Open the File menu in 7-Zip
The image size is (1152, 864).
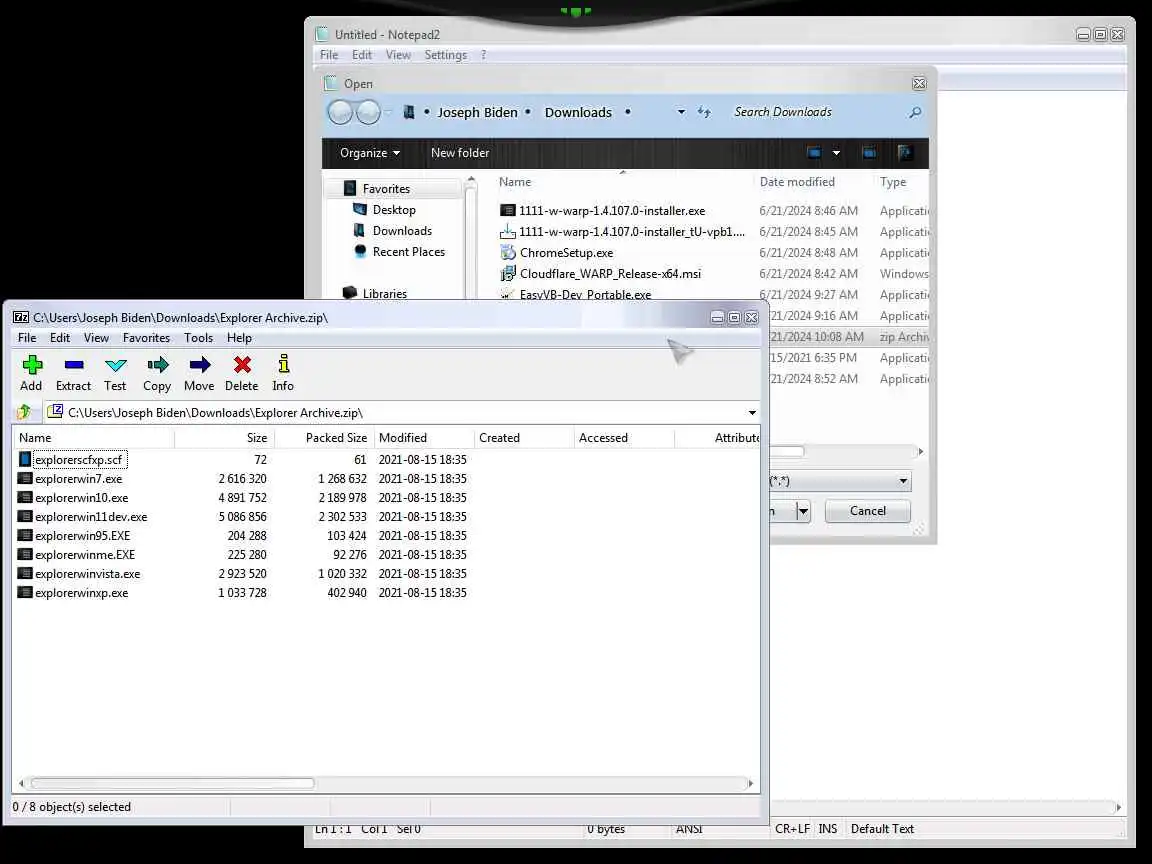pyautogui.click(x=27, y=338)
